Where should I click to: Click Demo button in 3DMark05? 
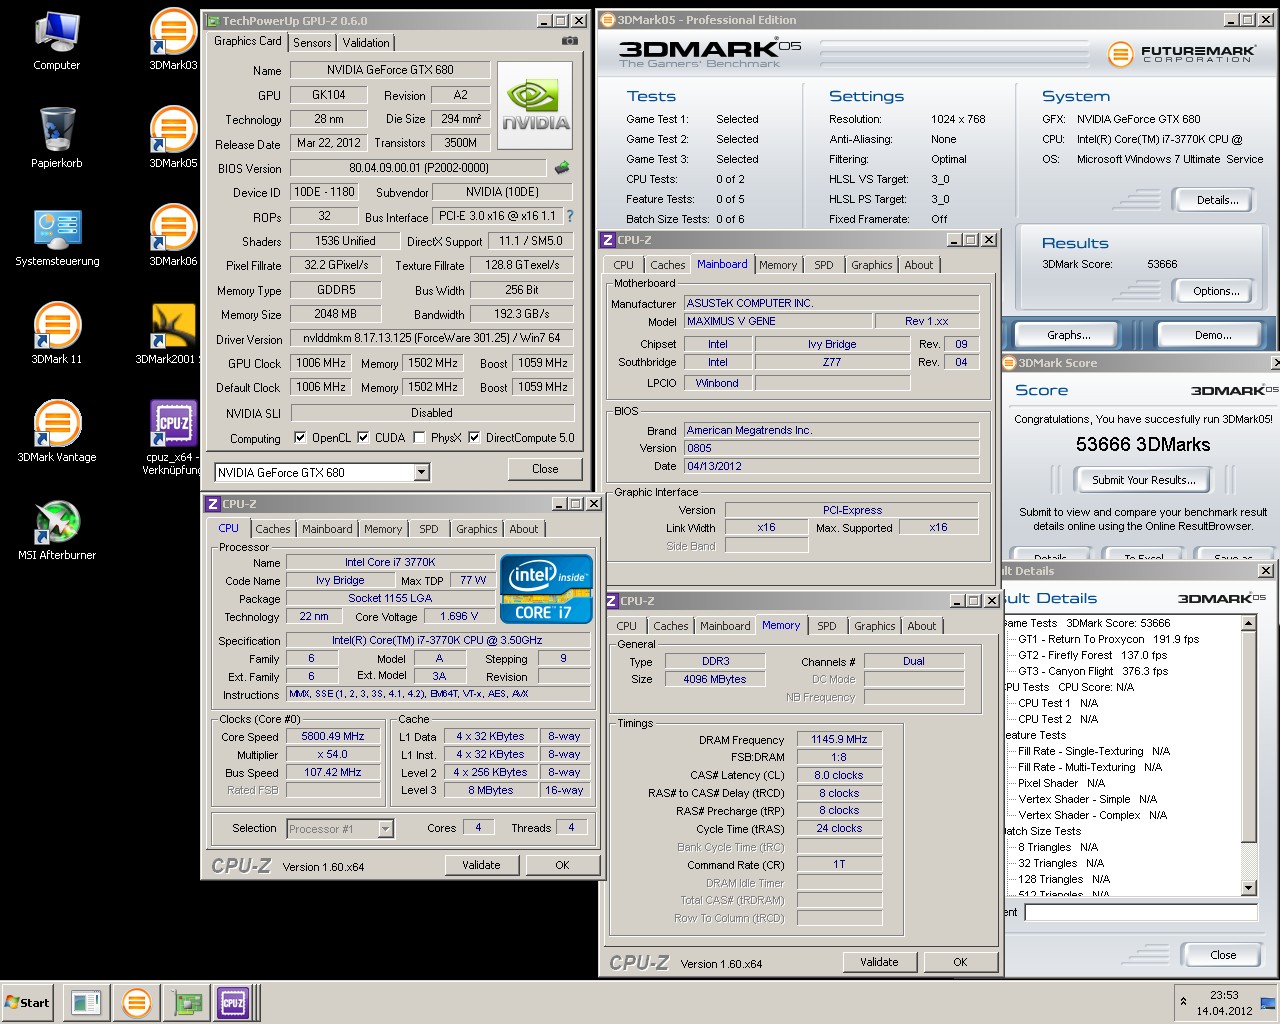[1212, 335]
